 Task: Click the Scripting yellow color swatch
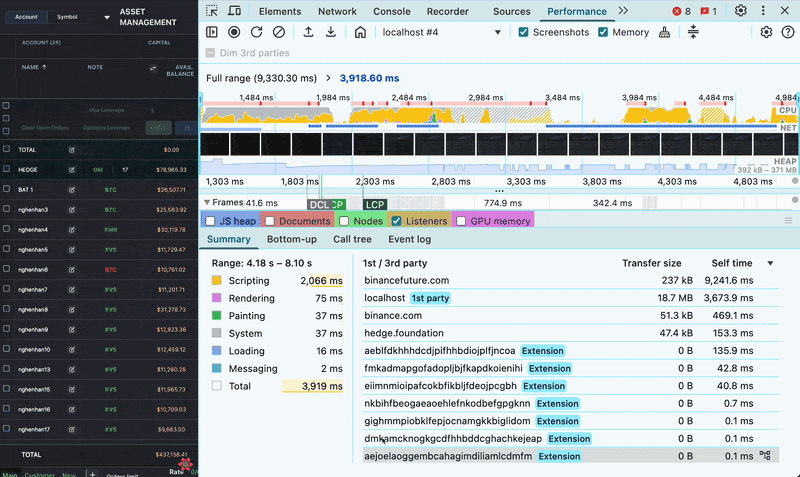tap(216, 280)
